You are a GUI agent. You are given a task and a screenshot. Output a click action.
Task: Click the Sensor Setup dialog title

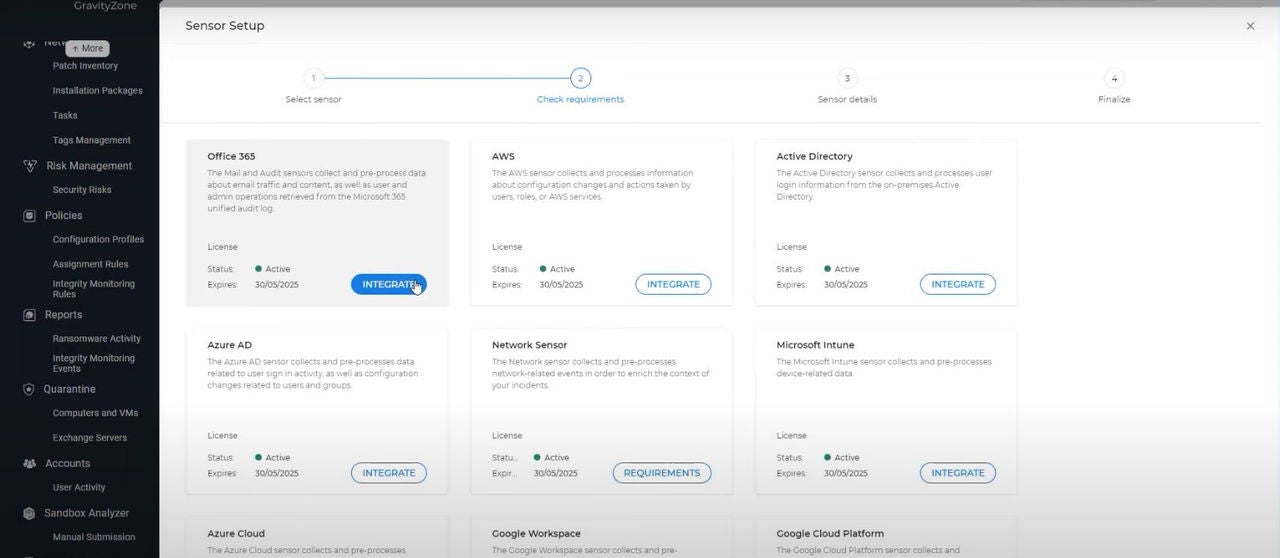tap(225, 26)
